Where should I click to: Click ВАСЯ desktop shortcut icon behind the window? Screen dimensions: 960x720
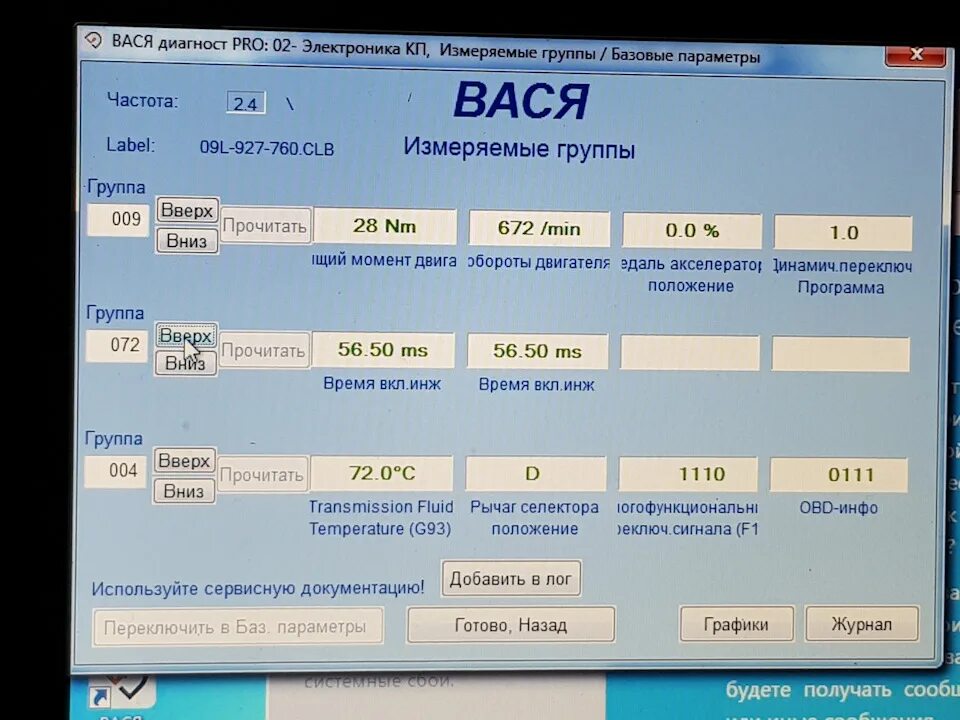(121, 694)
